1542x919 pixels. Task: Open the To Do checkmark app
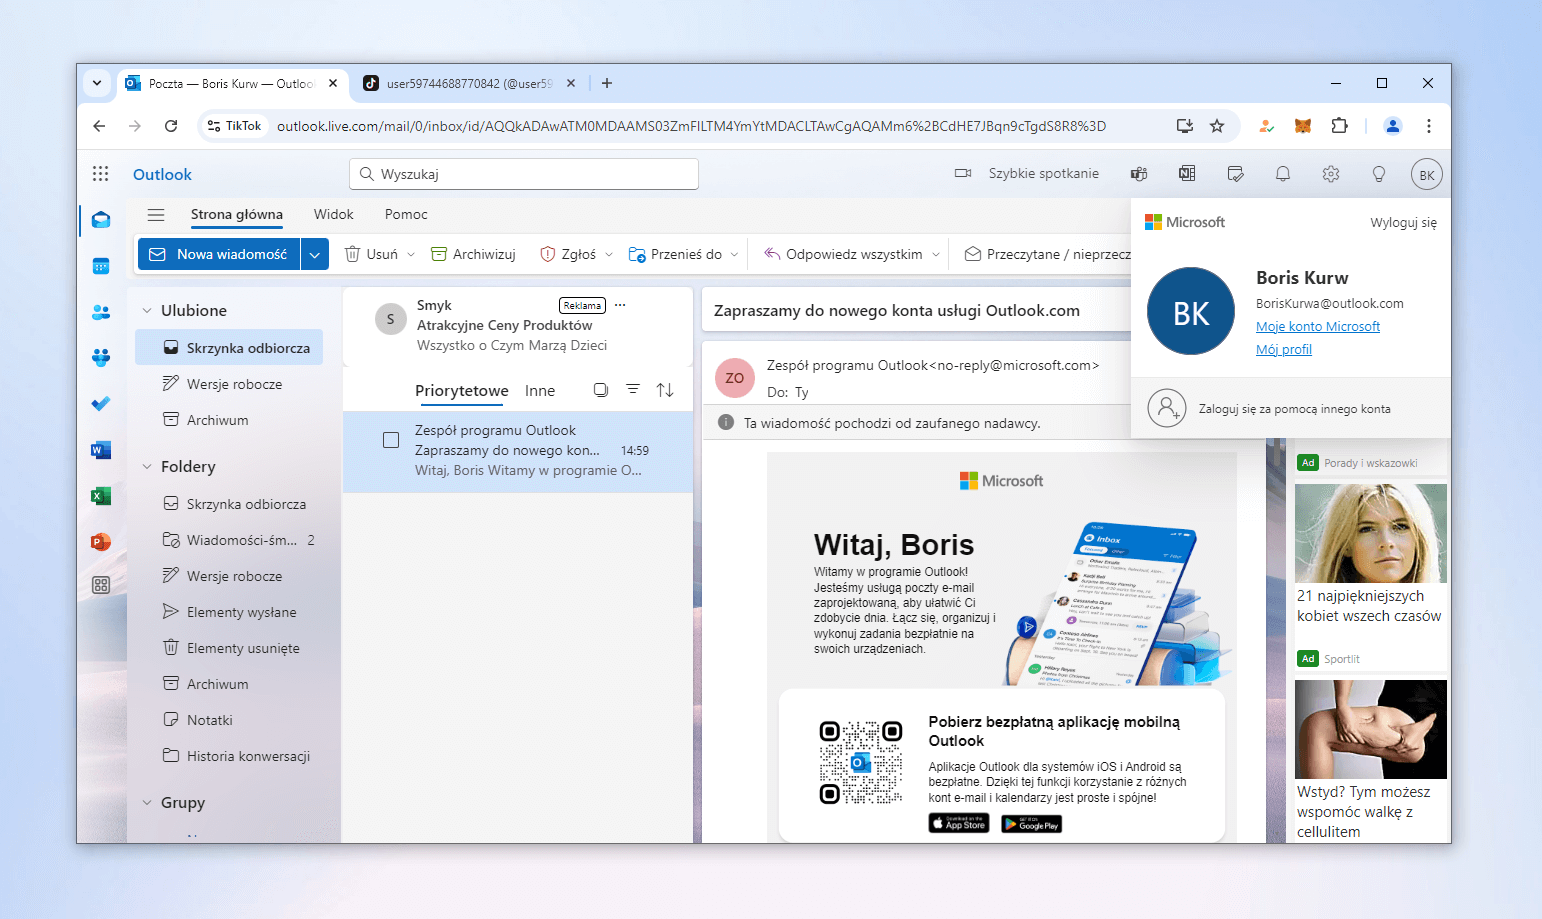101,404
